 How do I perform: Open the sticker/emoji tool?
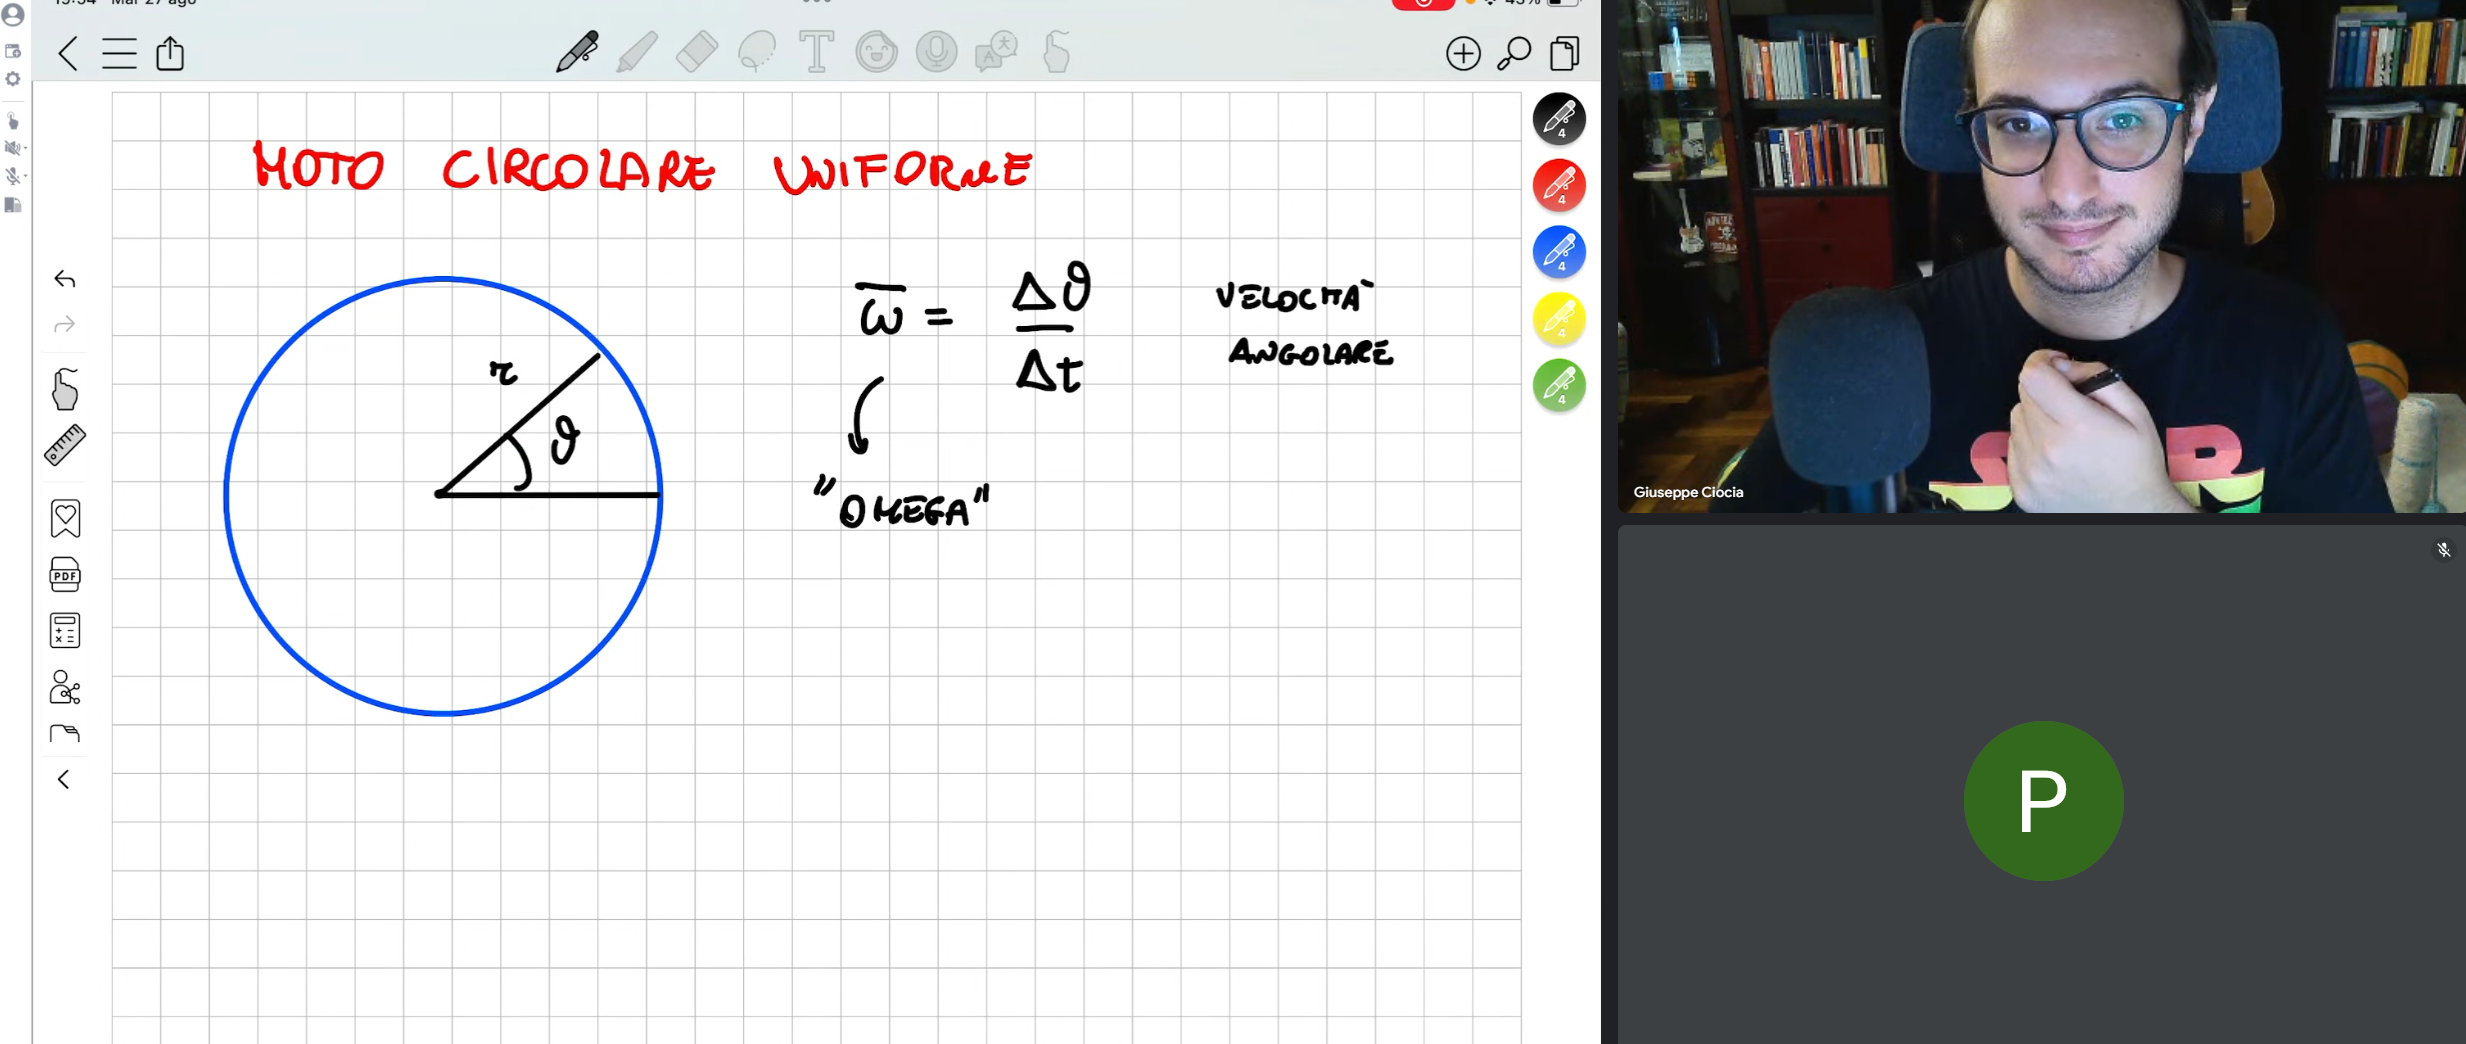[x=876, y=52]
